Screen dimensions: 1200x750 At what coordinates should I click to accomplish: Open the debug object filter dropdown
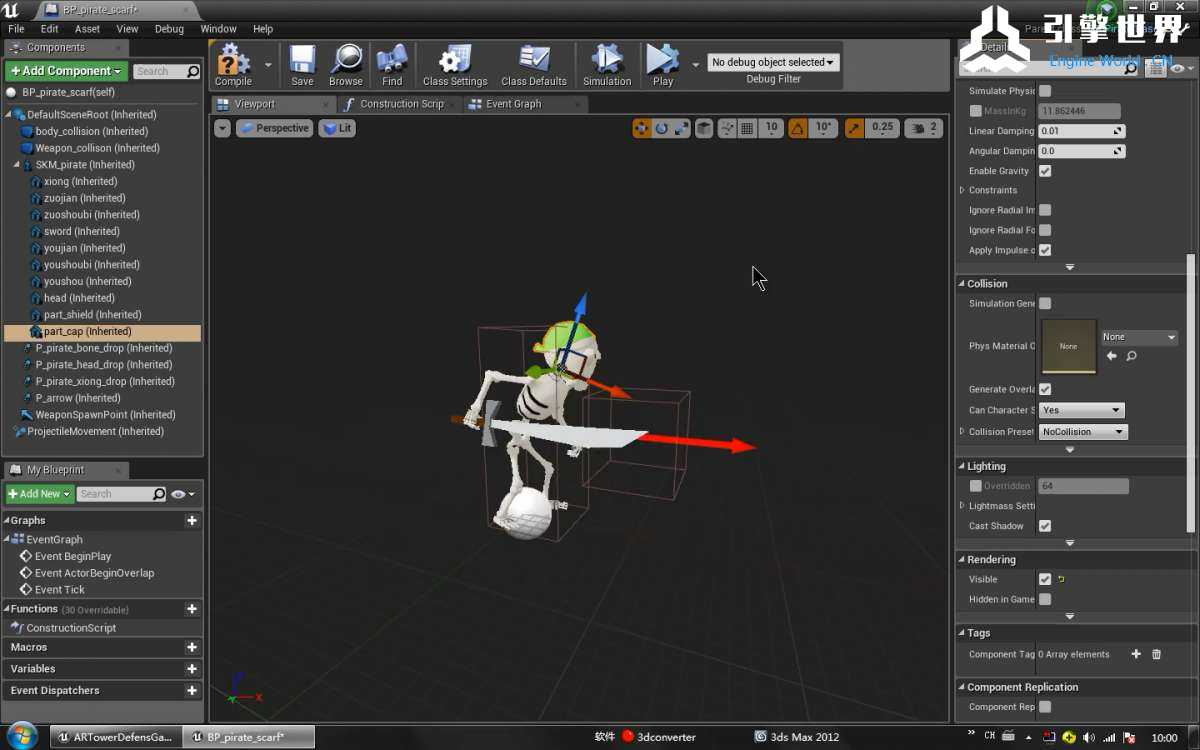tap(774, 62)
